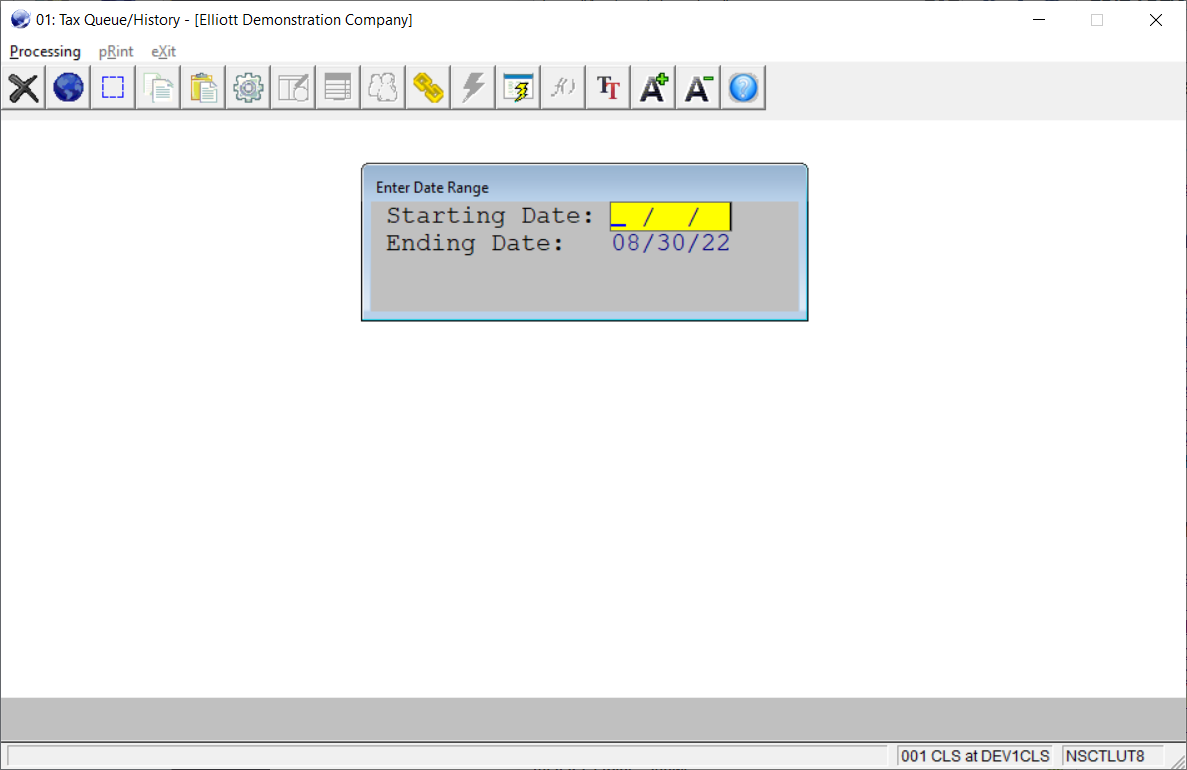Click the Enter Date Range dialog title
This screenshot has width=1187, height=770.
click(432, 187)
